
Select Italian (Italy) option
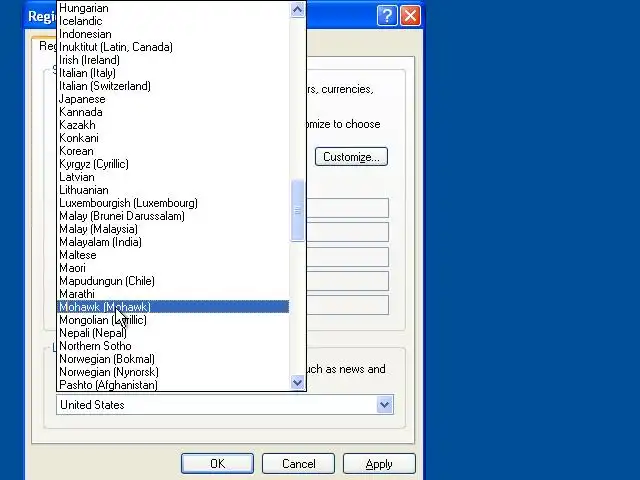(x=173, y=73)
